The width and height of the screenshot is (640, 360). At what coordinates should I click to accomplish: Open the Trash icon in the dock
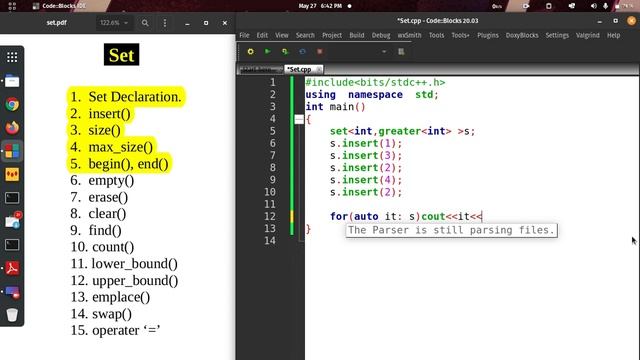pos(12,315)
